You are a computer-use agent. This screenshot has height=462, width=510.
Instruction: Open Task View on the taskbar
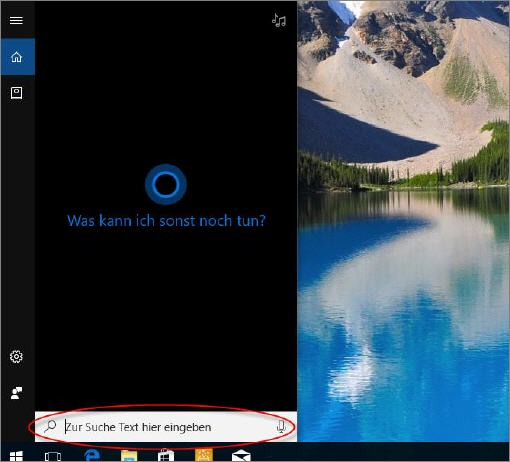pyautogui.click(x=53, y=456)
